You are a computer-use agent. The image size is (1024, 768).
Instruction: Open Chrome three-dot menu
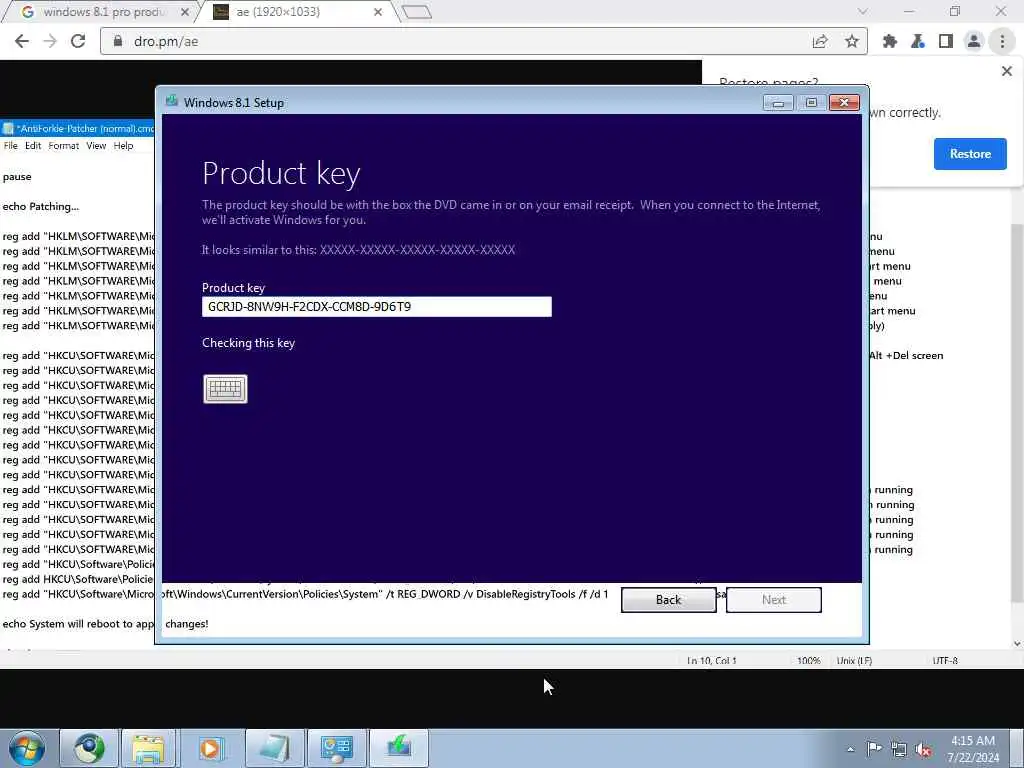pos(1002,41)
